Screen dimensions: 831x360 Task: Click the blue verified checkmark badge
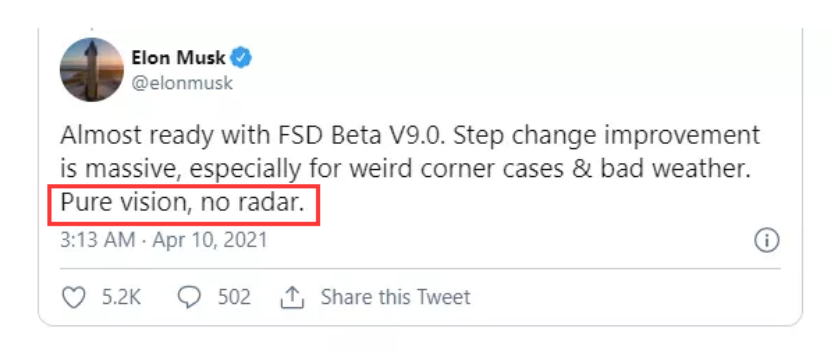coord(242,58)
